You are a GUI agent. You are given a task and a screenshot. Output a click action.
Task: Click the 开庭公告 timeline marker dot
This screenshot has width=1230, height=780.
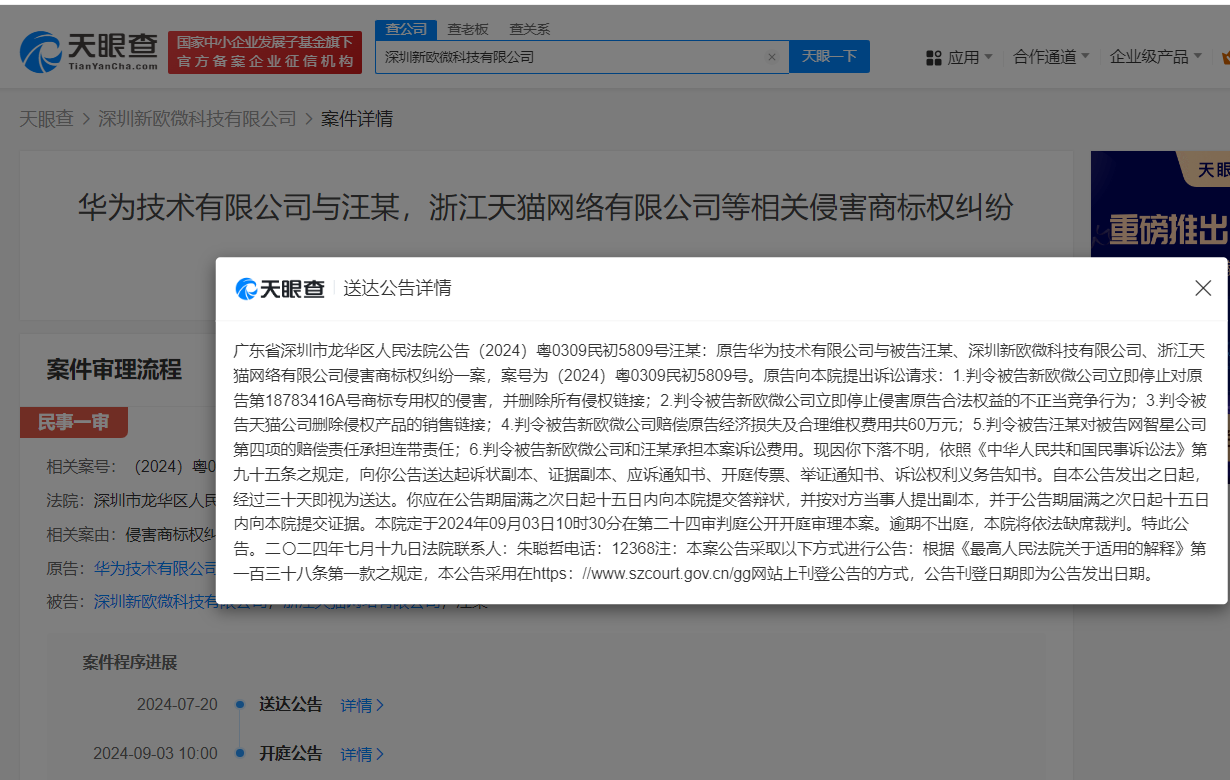pyautogui.click(x=240, y=753)
